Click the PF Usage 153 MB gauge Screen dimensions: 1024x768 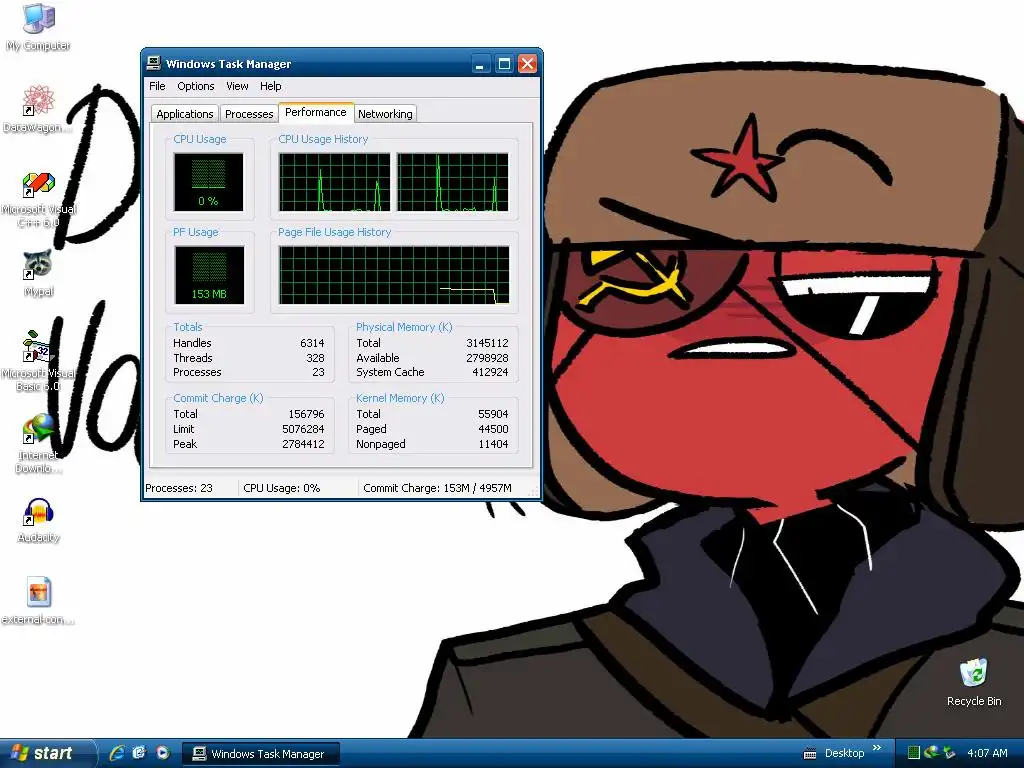pyautogui.click(x=209, y=275)
